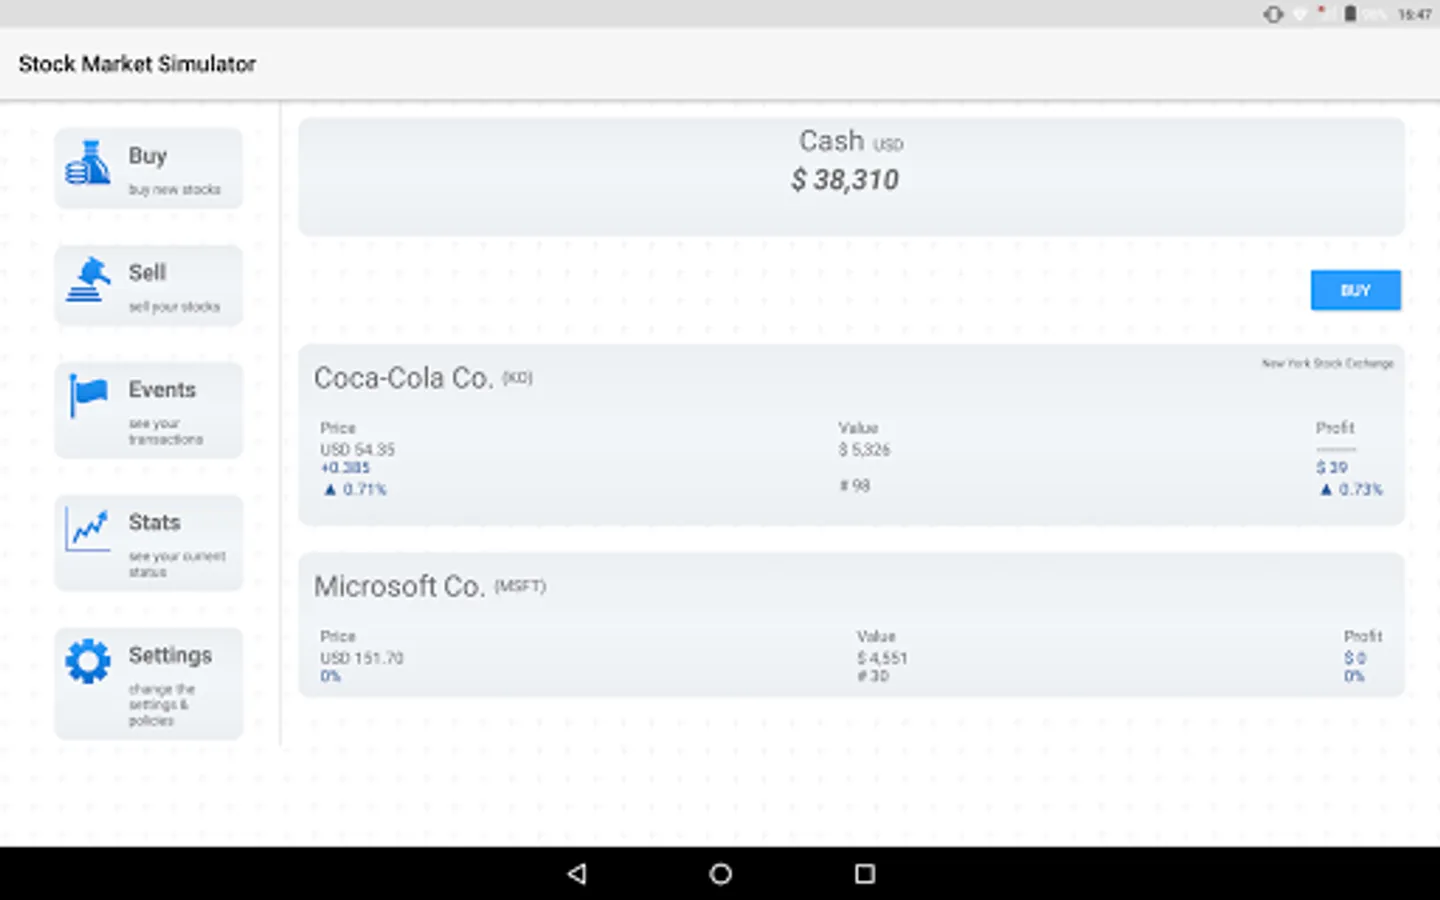This screenshot has height=900, width=1440.
Task: Click 'sell your stocks' subtitle
Action: (174, 307)
